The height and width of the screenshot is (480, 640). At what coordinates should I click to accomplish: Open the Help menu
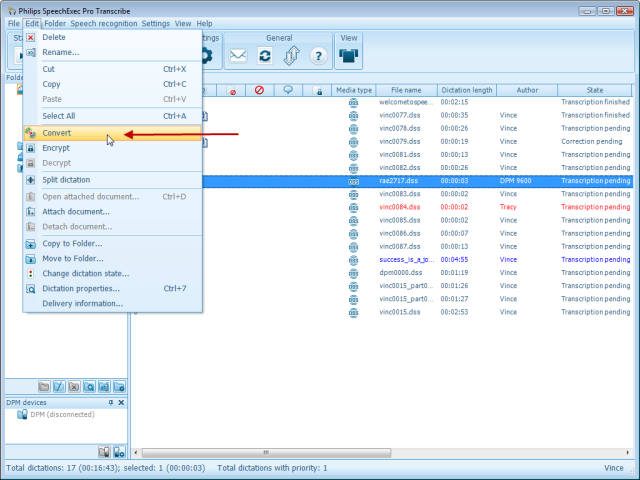tap(204, 23)
